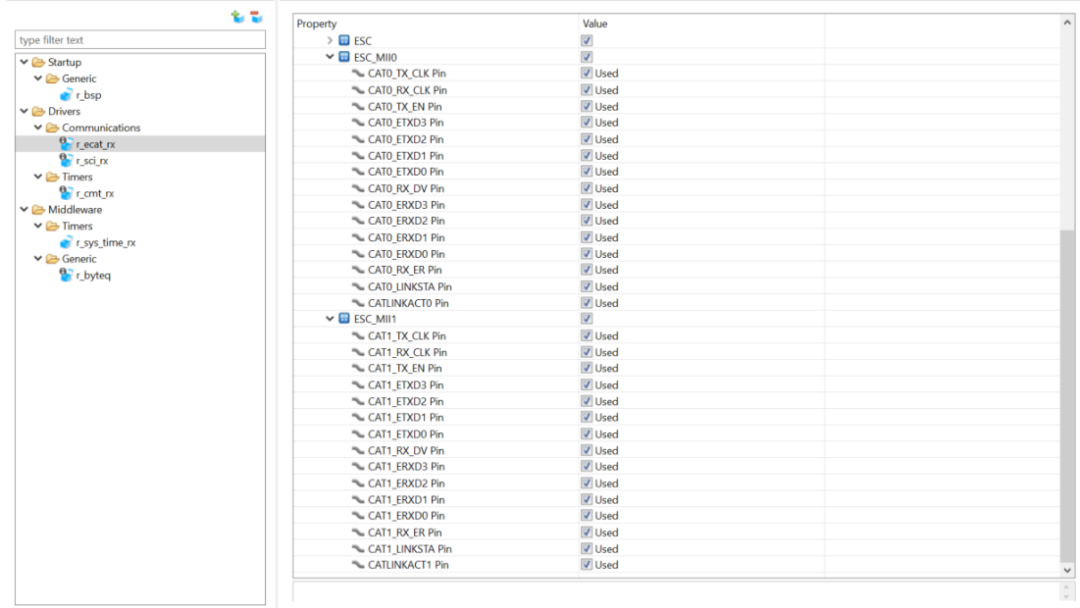Click the type filter text field

[140, 41]
